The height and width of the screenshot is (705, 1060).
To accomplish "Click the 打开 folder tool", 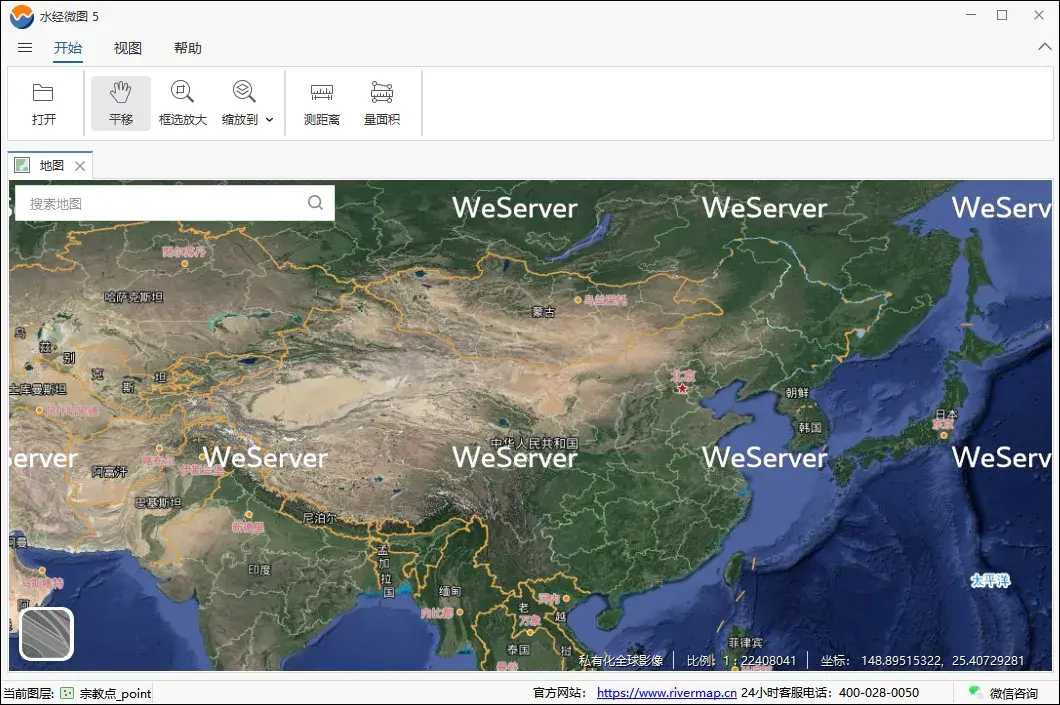I will [x=43, y=103].
